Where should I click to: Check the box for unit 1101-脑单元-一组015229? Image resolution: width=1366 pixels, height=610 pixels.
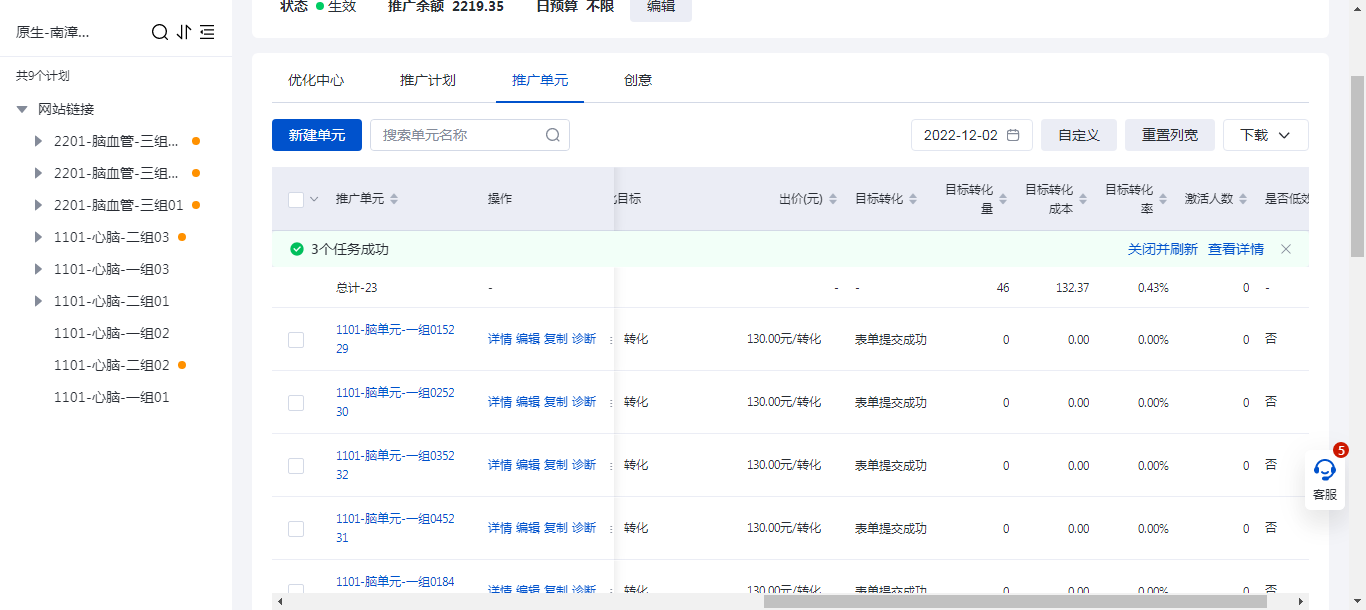pos(296,340)
